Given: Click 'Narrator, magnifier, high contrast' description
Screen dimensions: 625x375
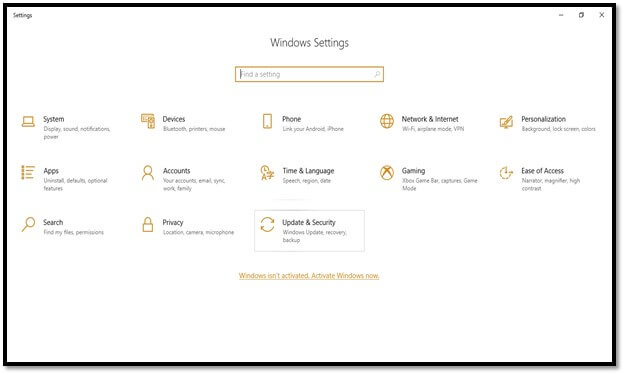Looking at the screenshot, I should click(x=551, y=185).
